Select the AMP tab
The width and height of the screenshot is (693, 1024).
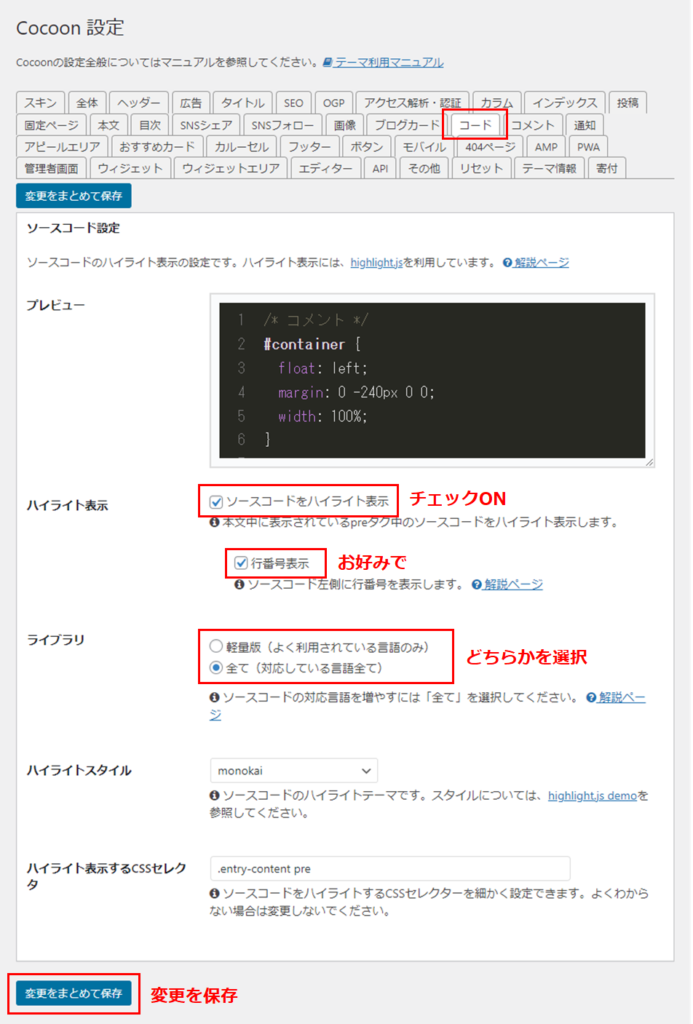546,147
